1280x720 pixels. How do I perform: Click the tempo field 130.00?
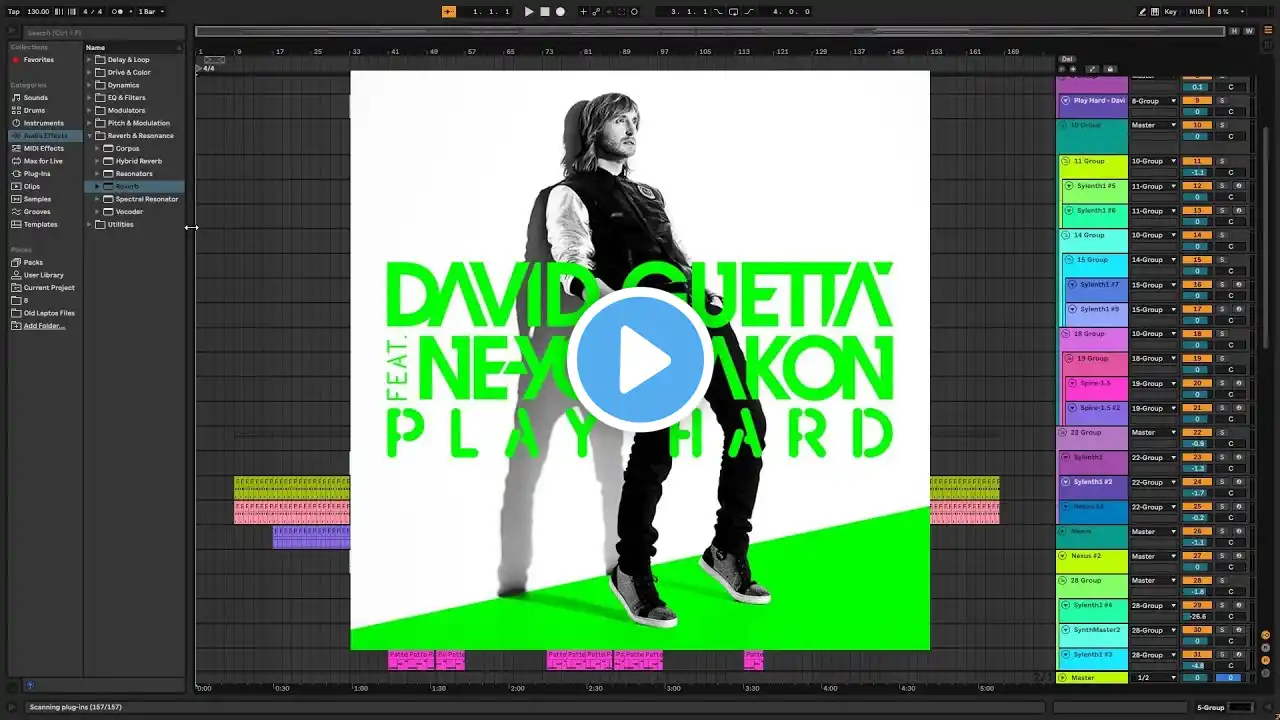[x=38, y=12]
